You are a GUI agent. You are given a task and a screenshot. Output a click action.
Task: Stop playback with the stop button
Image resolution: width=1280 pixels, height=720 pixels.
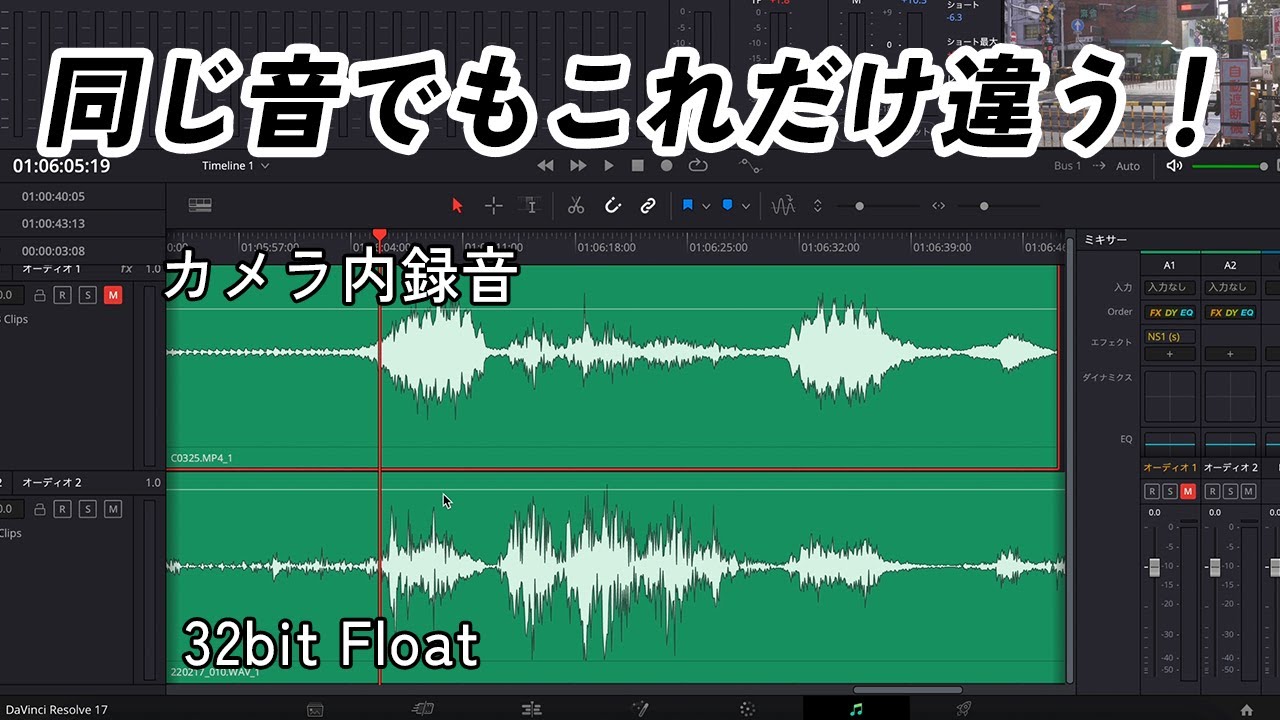[x=638, y=165]
